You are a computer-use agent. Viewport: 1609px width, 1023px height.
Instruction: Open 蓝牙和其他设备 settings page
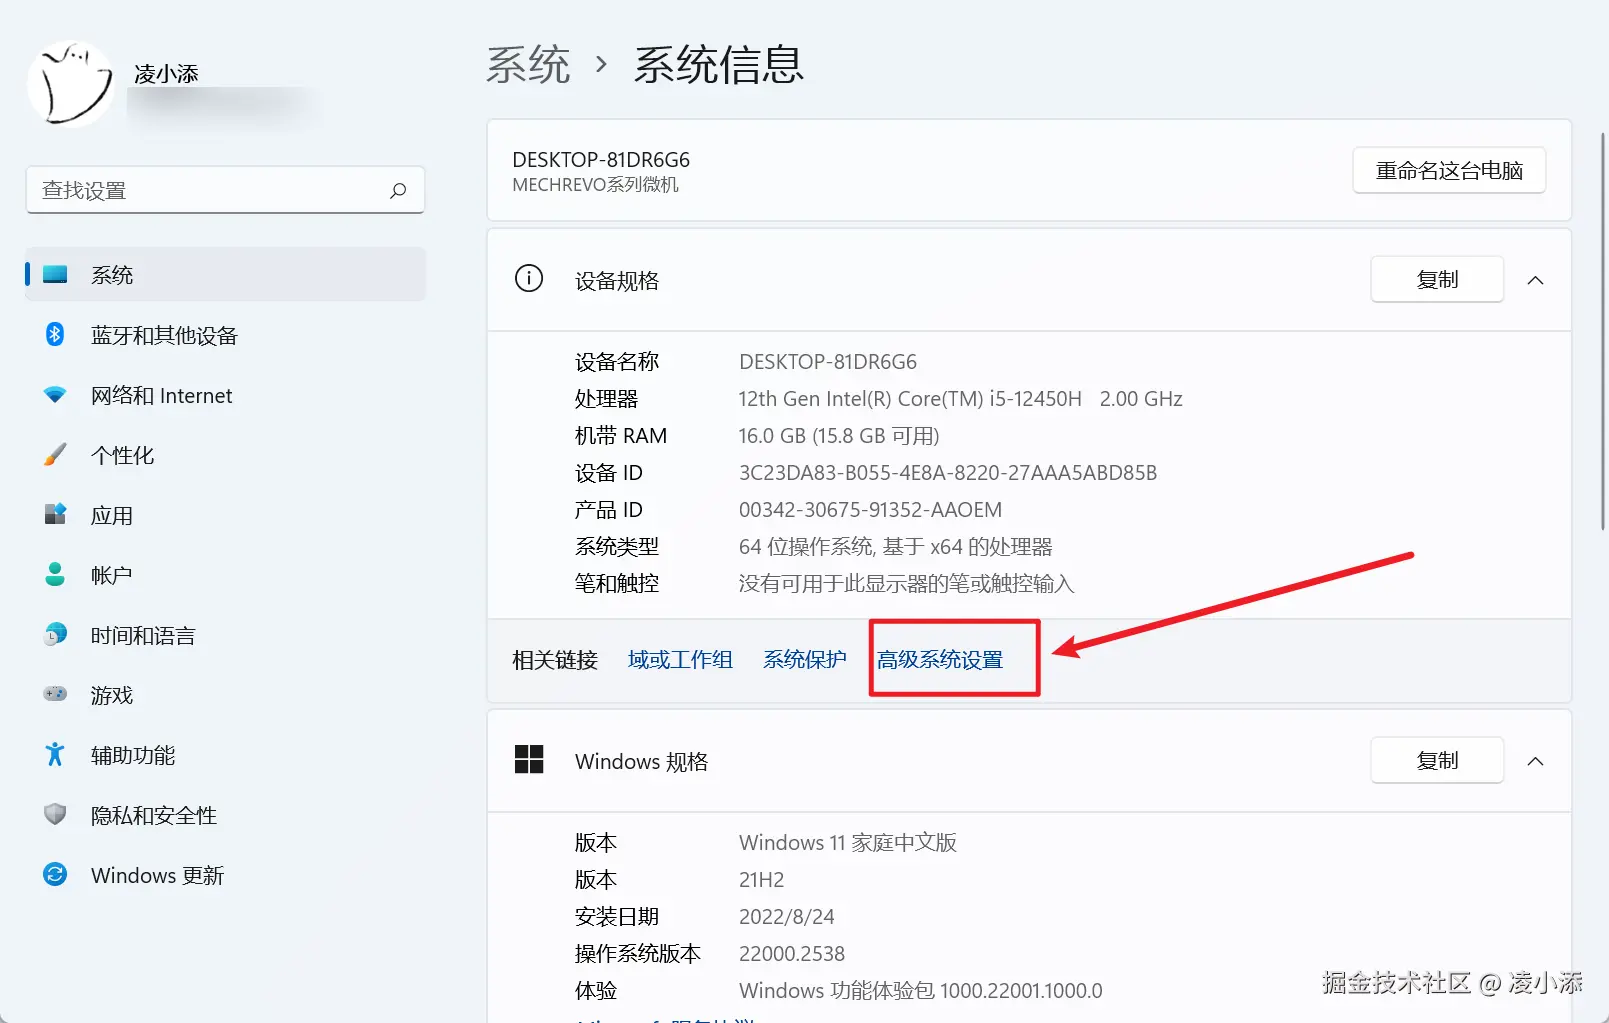tap(226, 335)
